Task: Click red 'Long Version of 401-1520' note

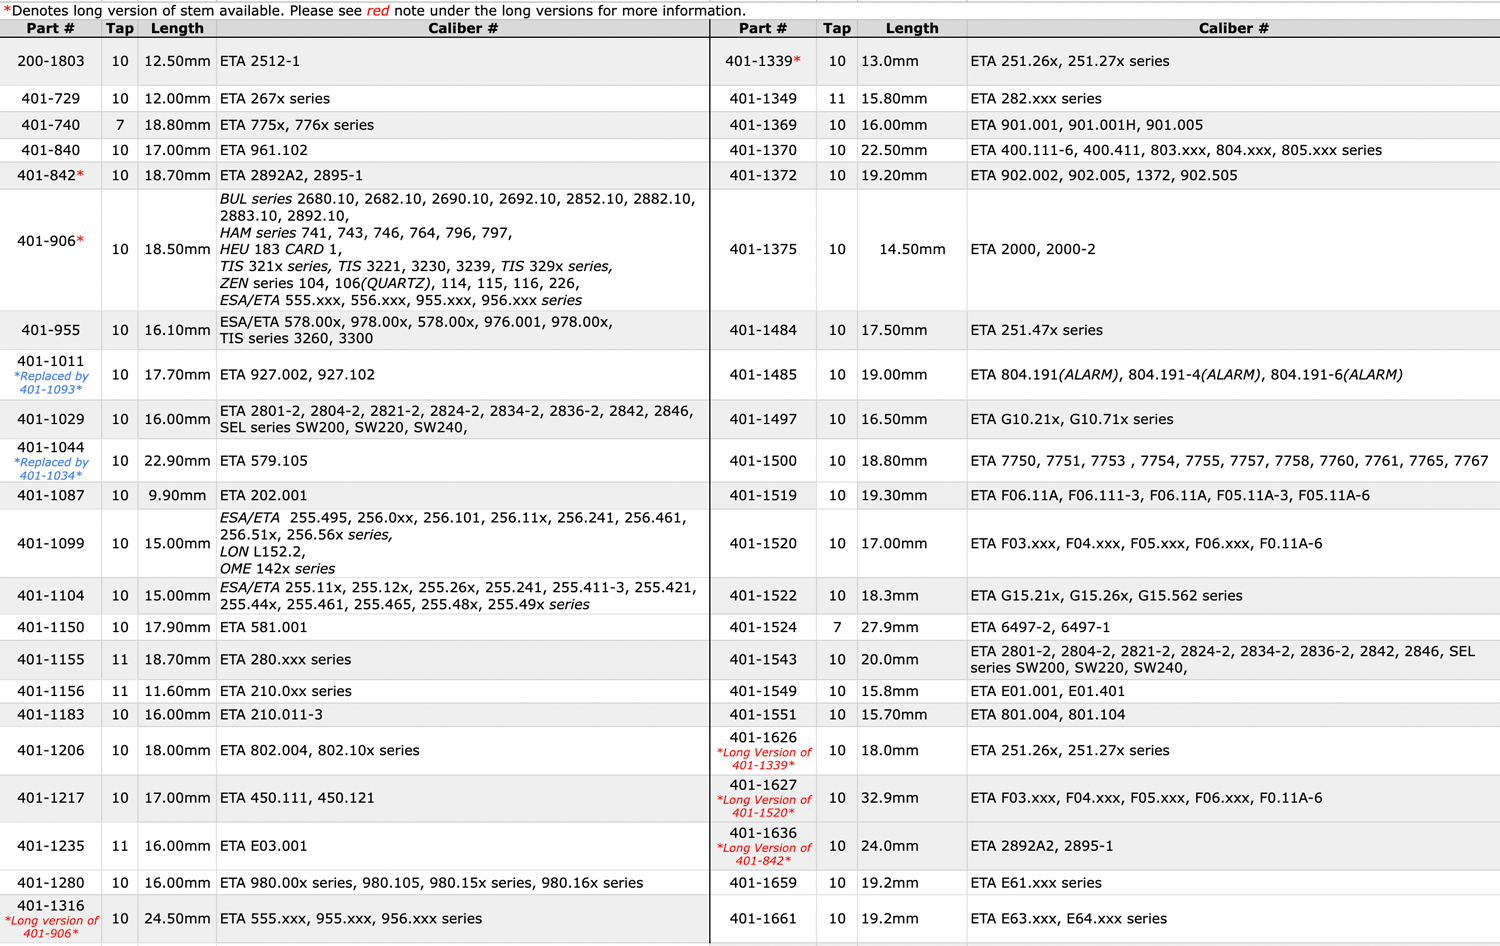Action: (x=764, y=806)
